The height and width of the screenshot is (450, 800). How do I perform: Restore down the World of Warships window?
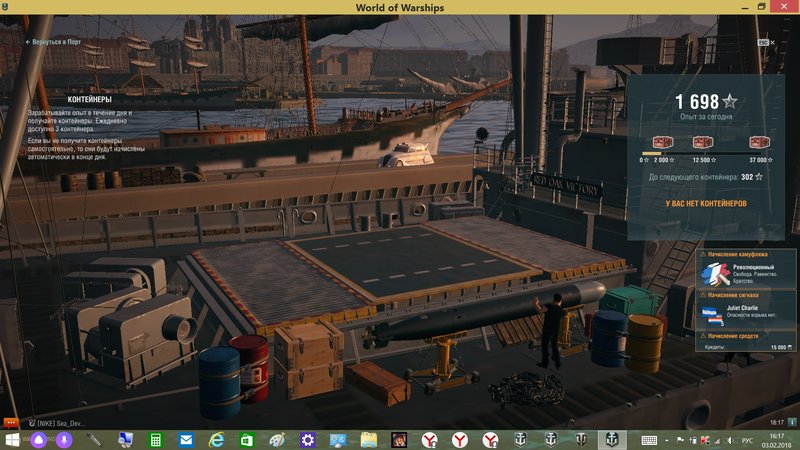point(761,7)
